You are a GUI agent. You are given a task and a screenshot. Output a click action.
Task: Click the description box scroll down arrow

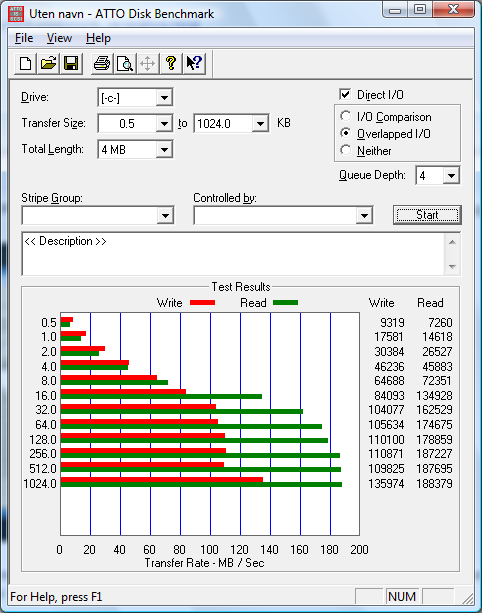click(x=452, y=267)
